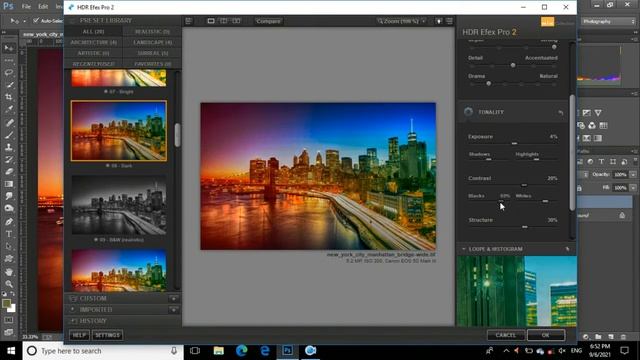Click the foreground color swatch in Photoshop
This screenshot has height=360, width=640.
point(6,303)
